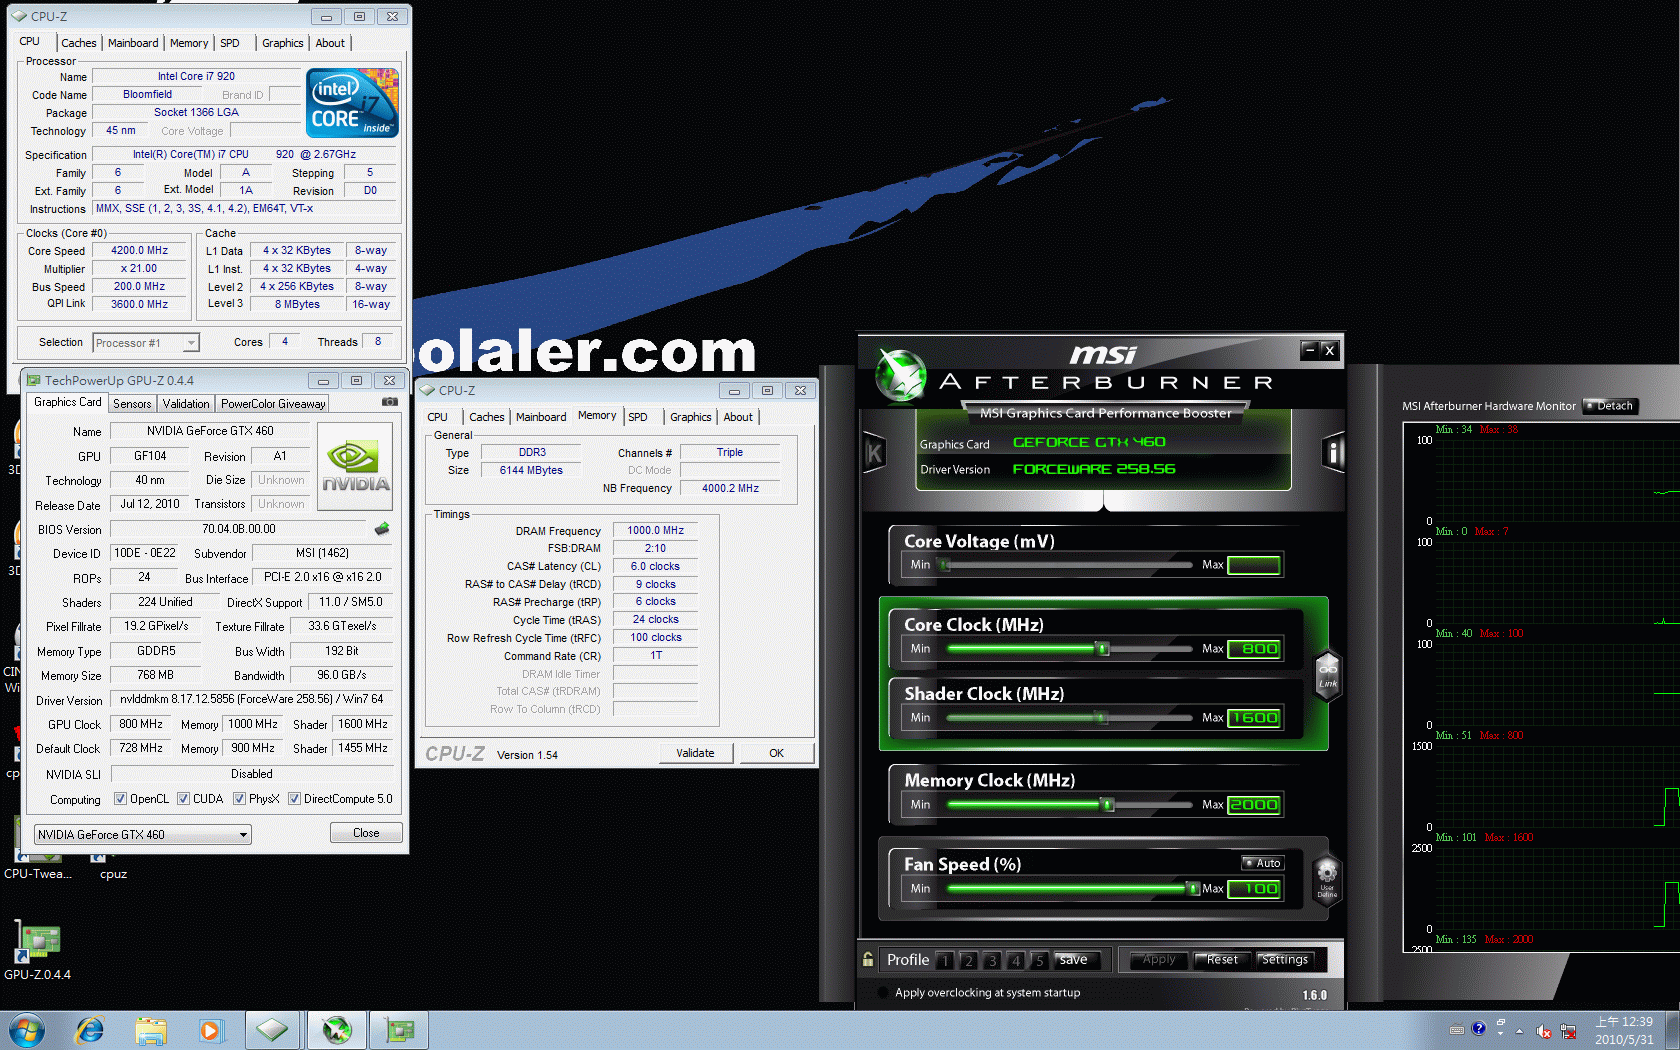Viewport: 1680px width, 1050px height.
Task: Click the Core Clock 800 value field
Action: click(1254, 649)
